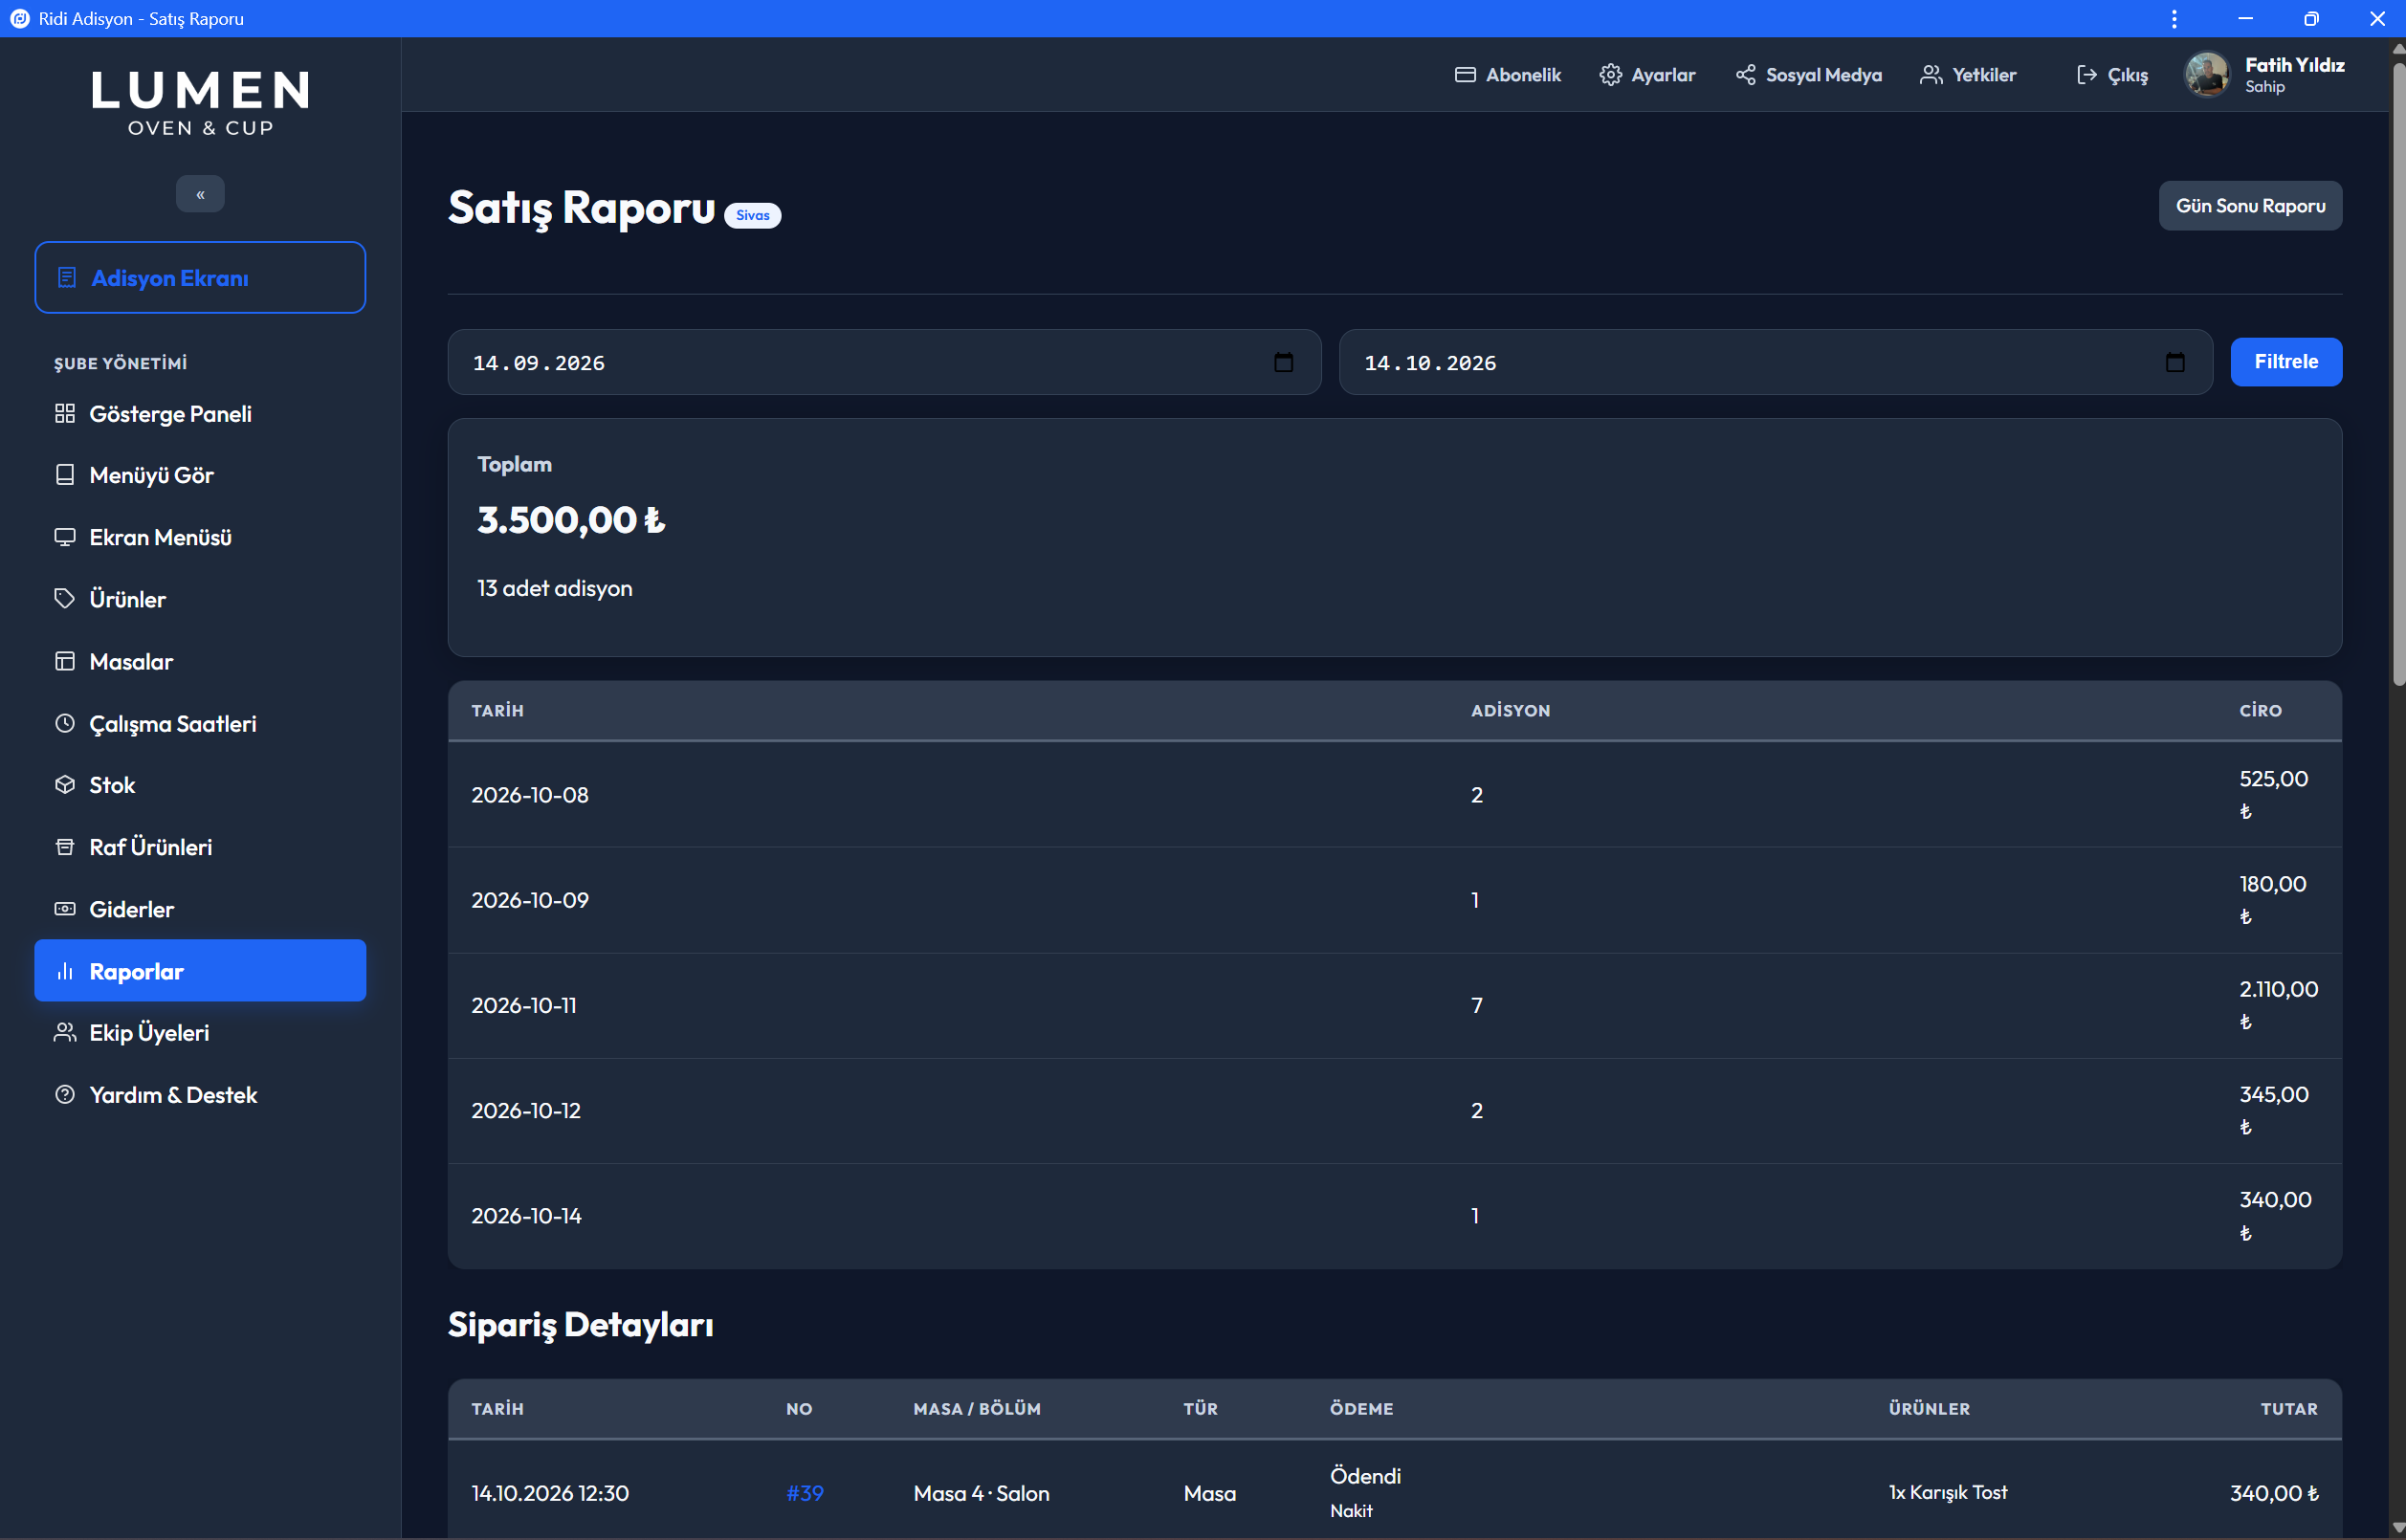Click the Stok box icon in sidebar
The image size is (2406, 1540).
click(65, 785)
